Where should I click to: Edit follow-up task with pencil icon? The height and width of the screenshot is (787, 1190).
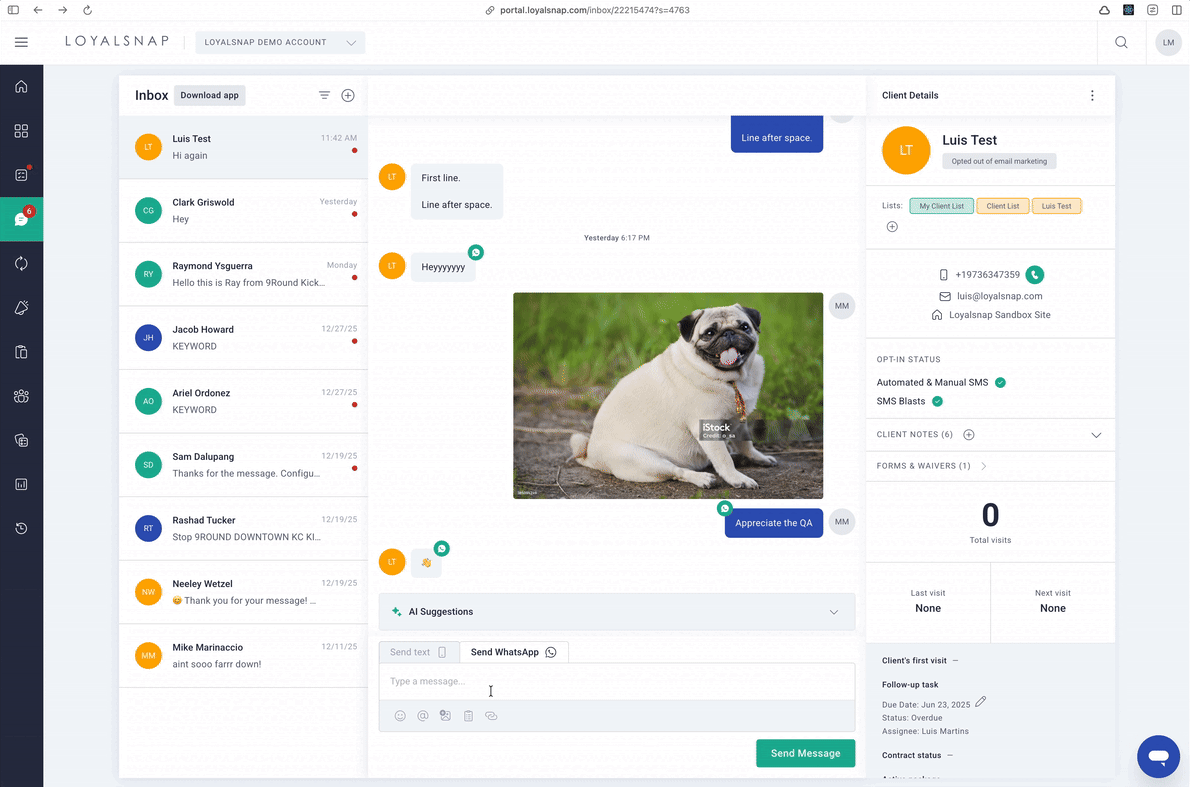[981, 702]
